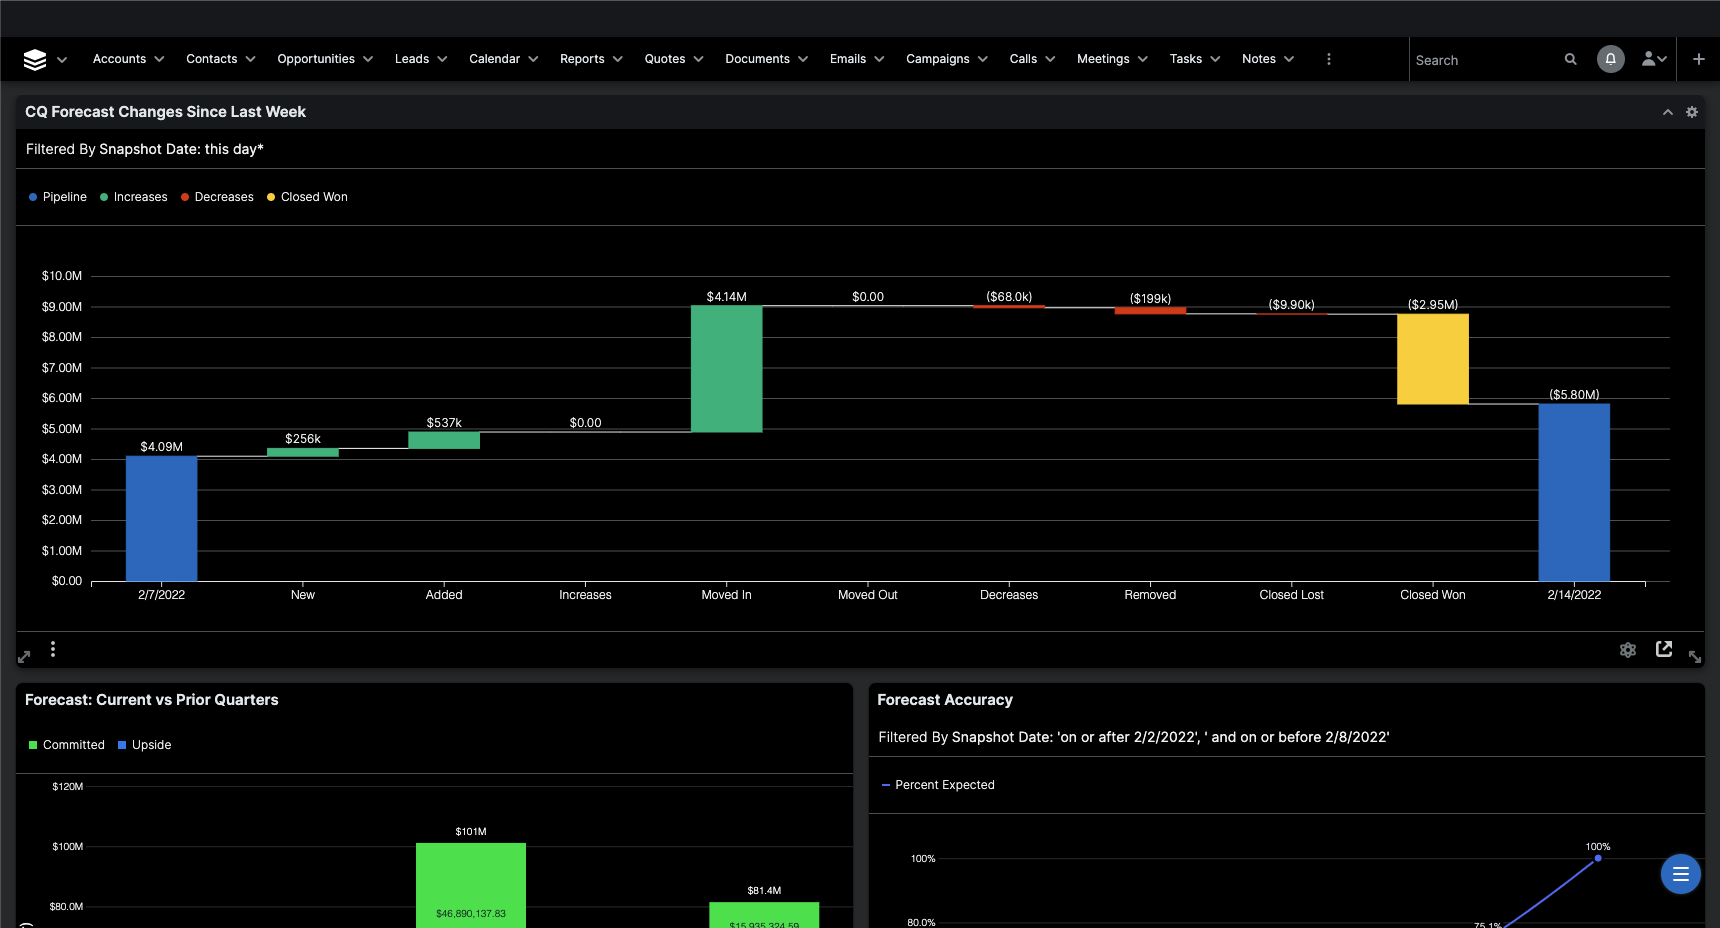Expand the dropdown next to the cube logo

click(62, 60)
